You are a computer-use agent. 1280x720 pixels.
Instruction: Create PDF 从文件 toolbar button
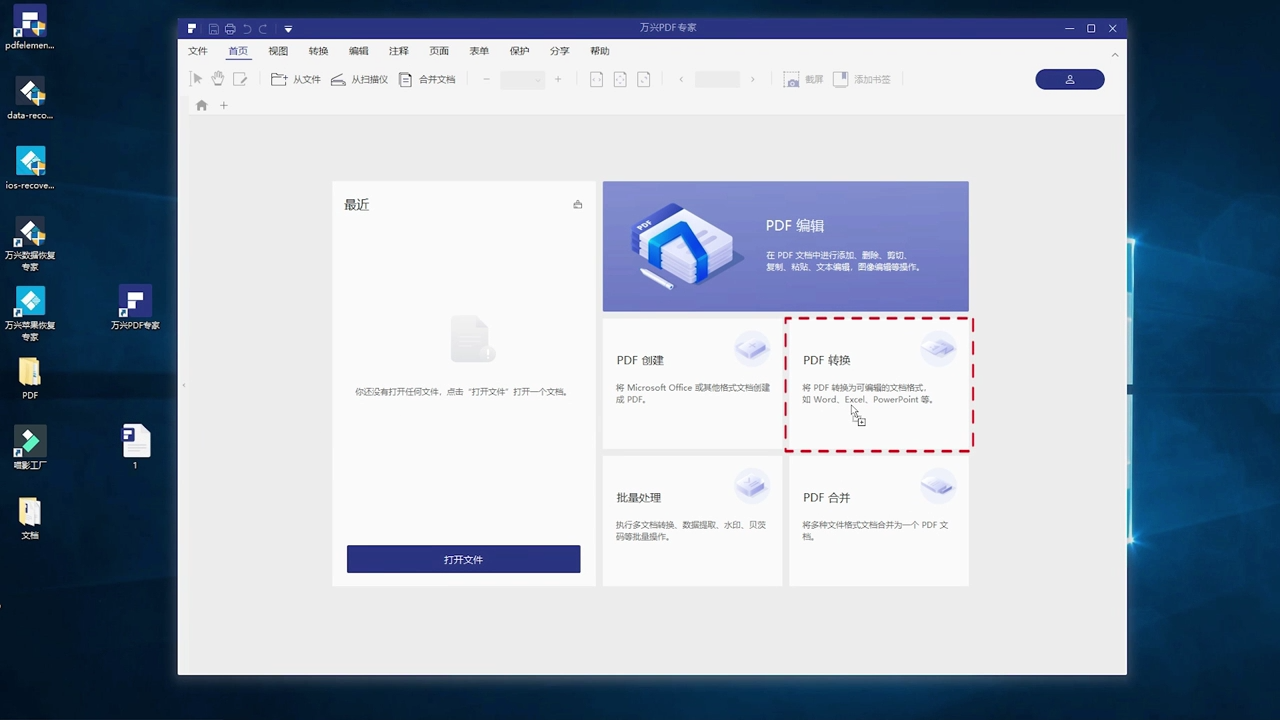pos(296,79)
